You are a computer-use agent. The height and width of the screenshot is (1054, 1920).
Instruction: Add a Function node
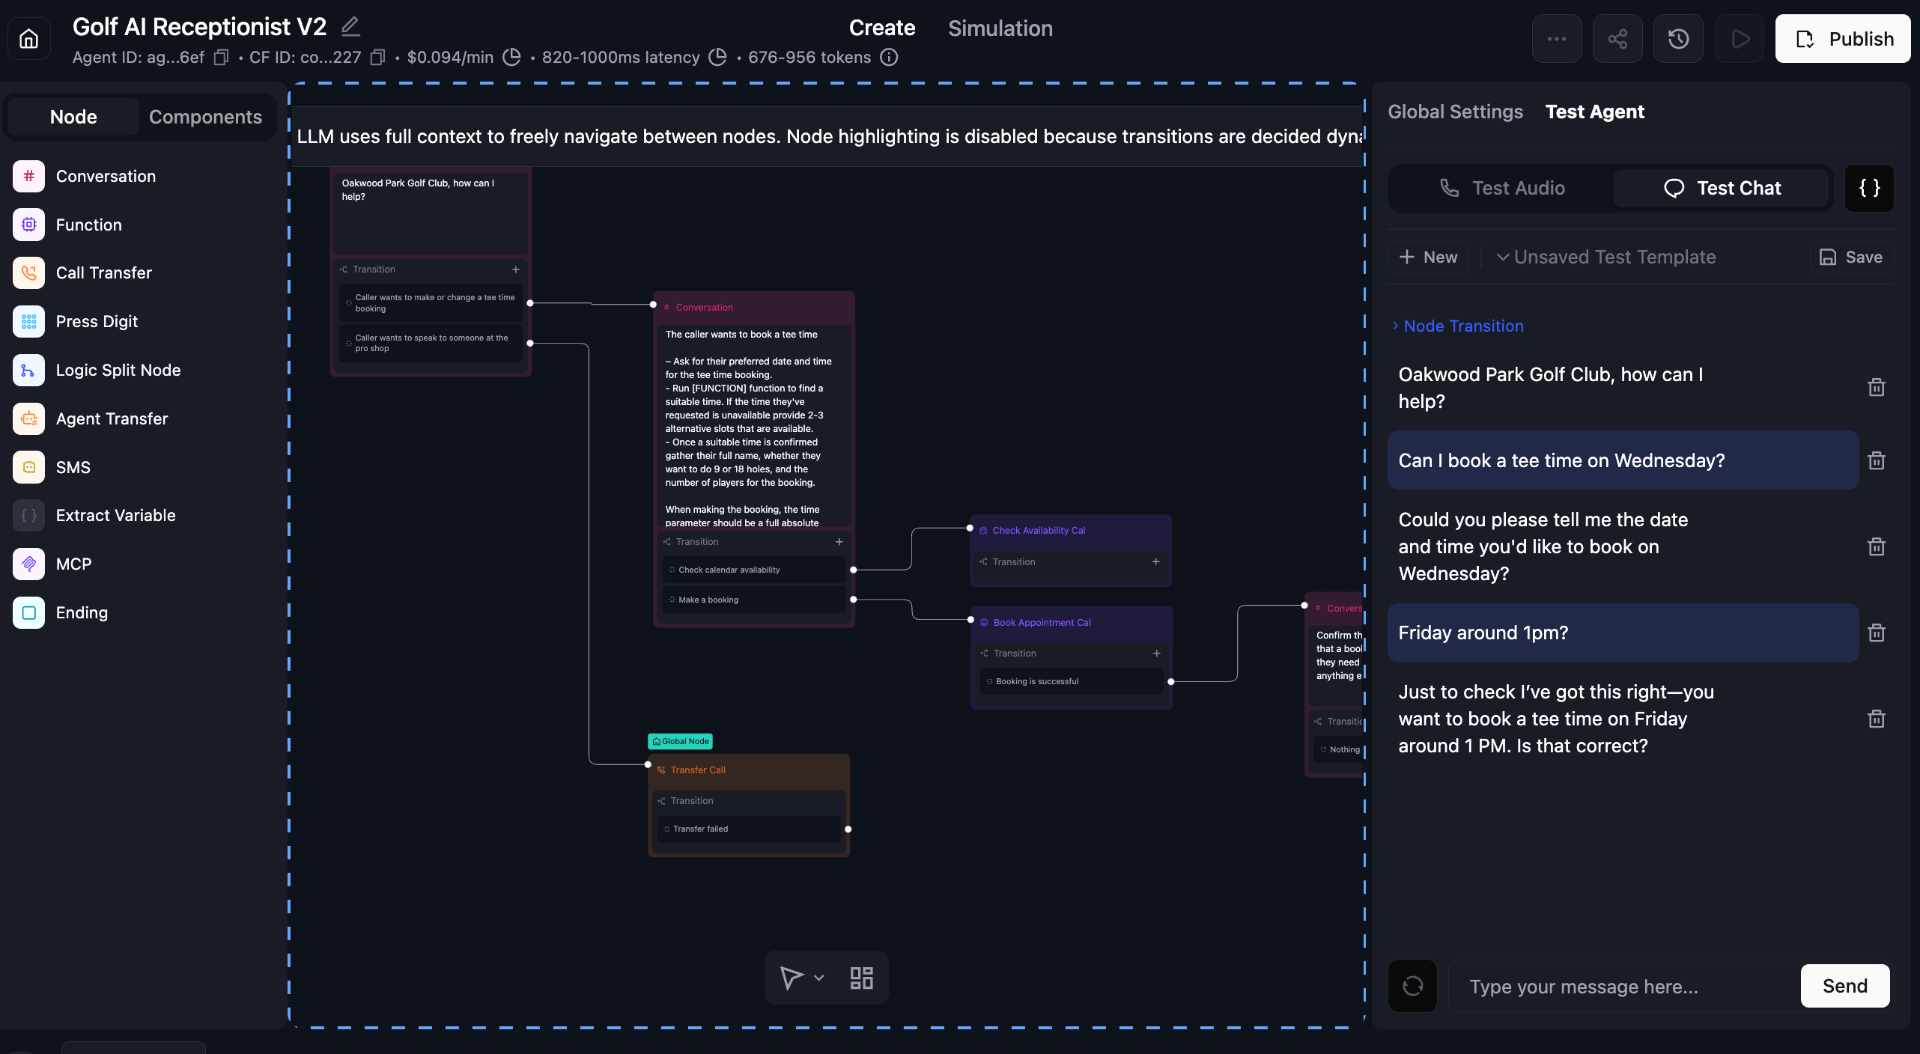88,225
